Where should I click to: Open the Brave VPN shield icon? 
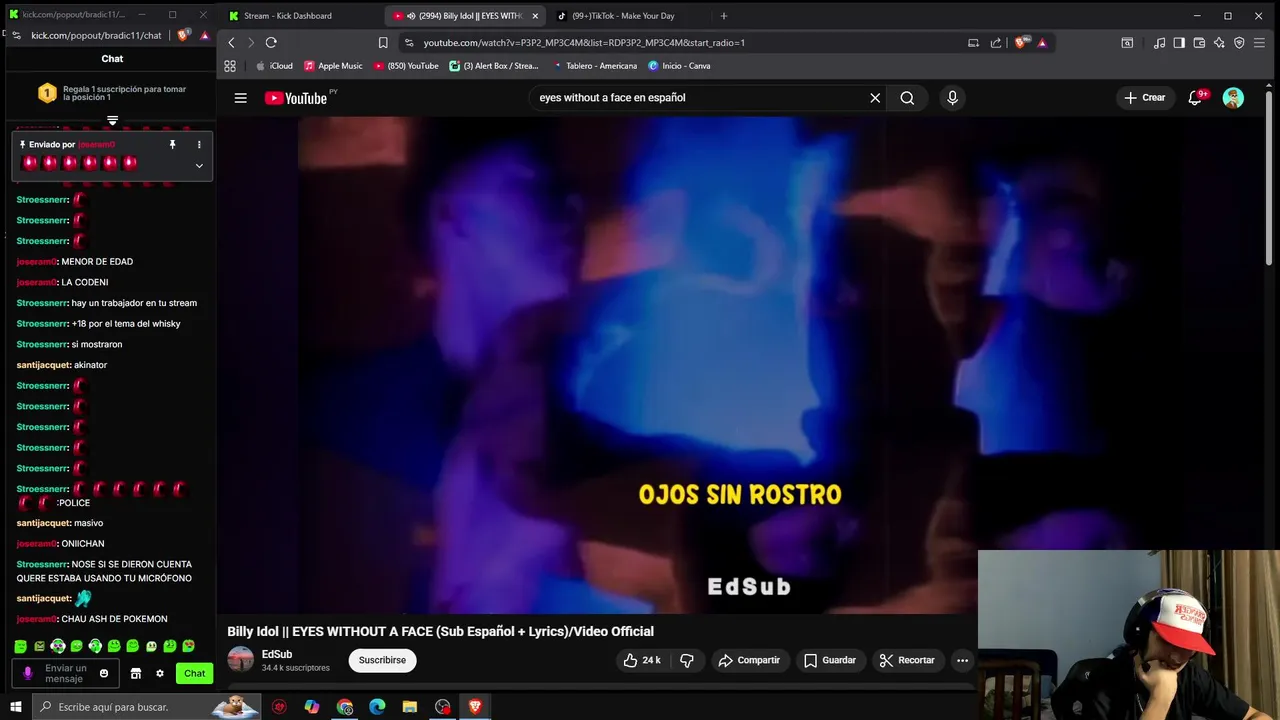1239,43
